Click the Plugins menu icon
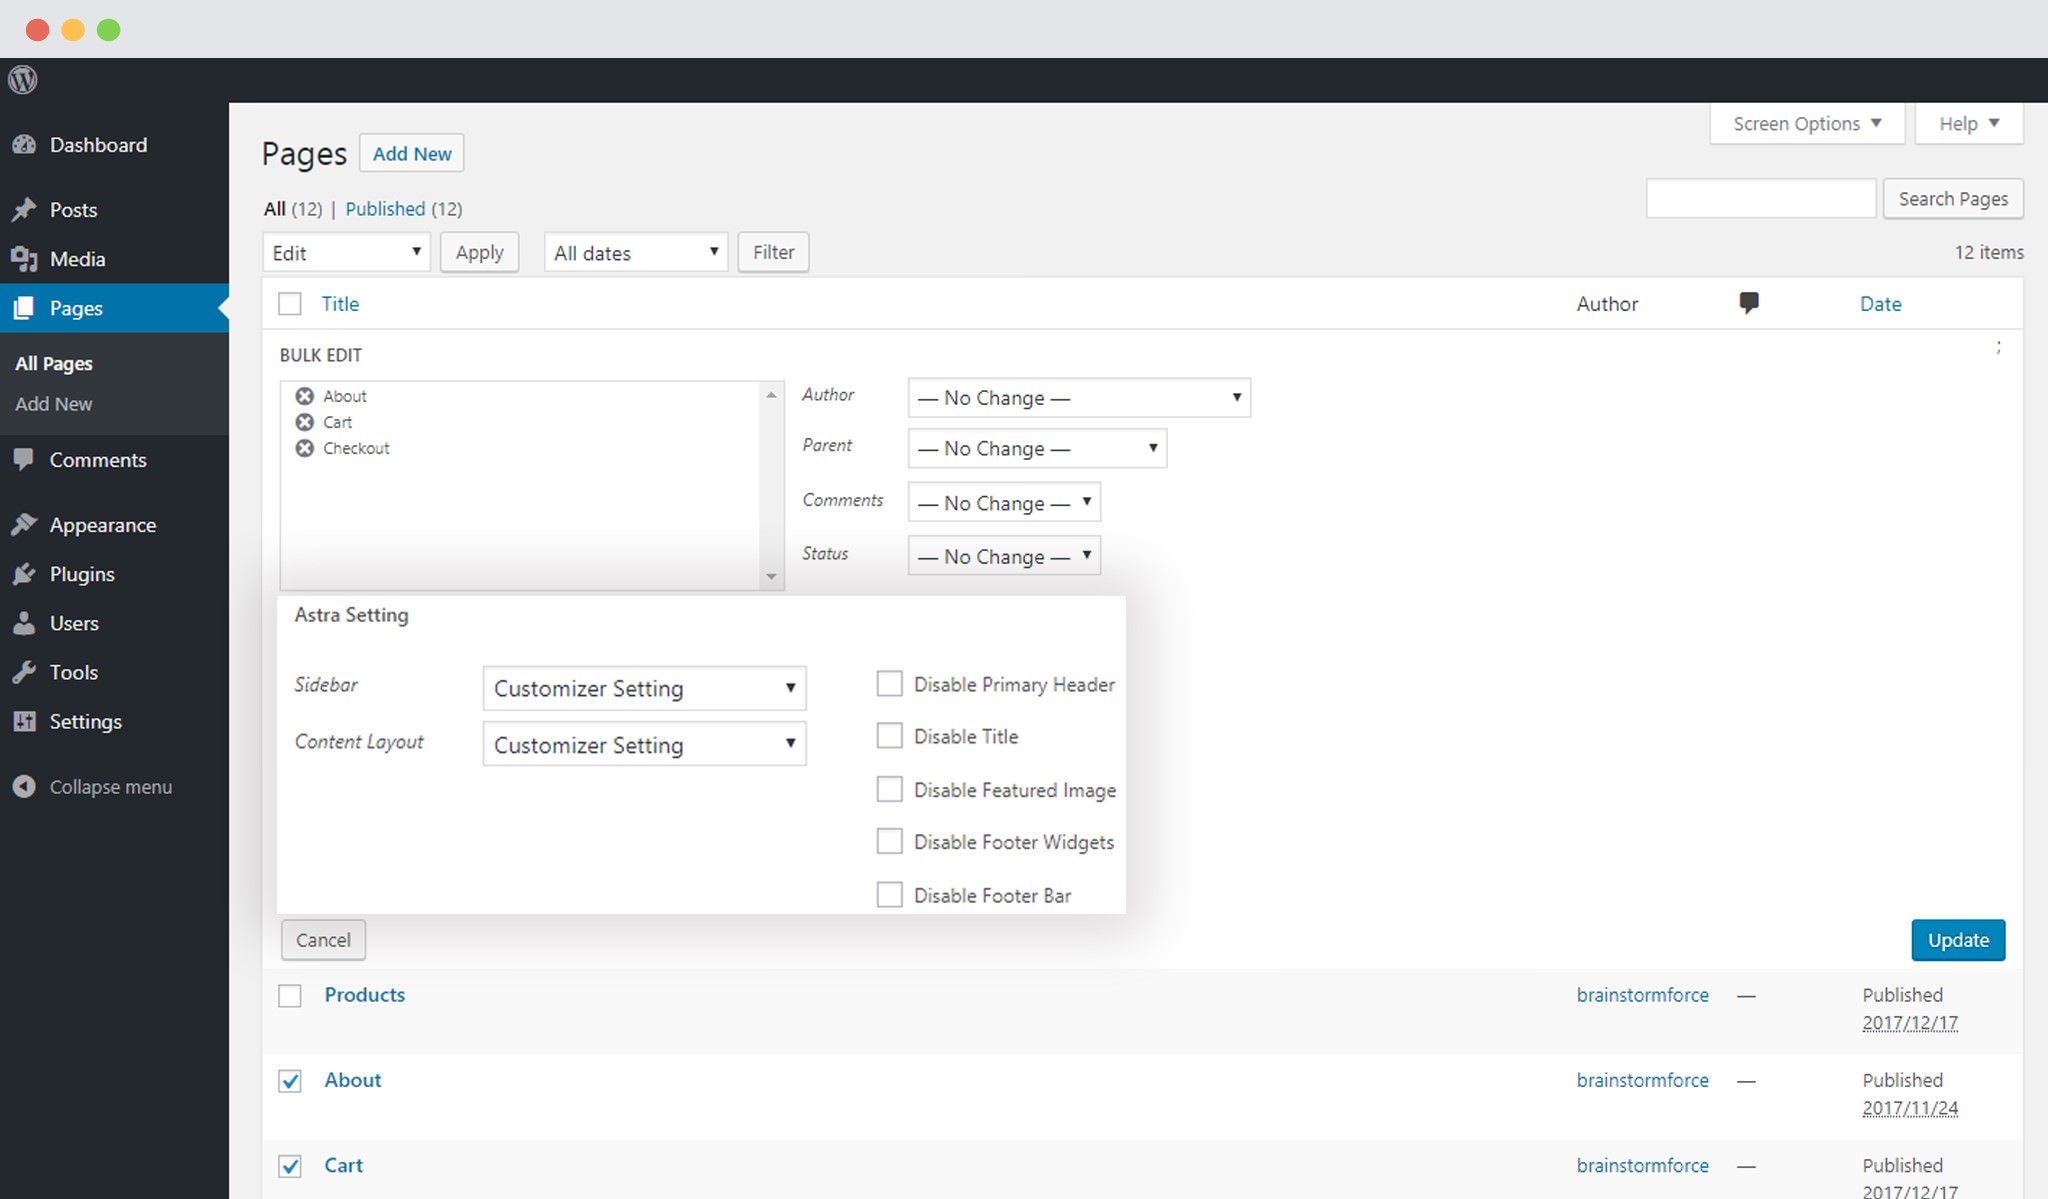This screenshot has width=2048, height=1199. point(24,574)
